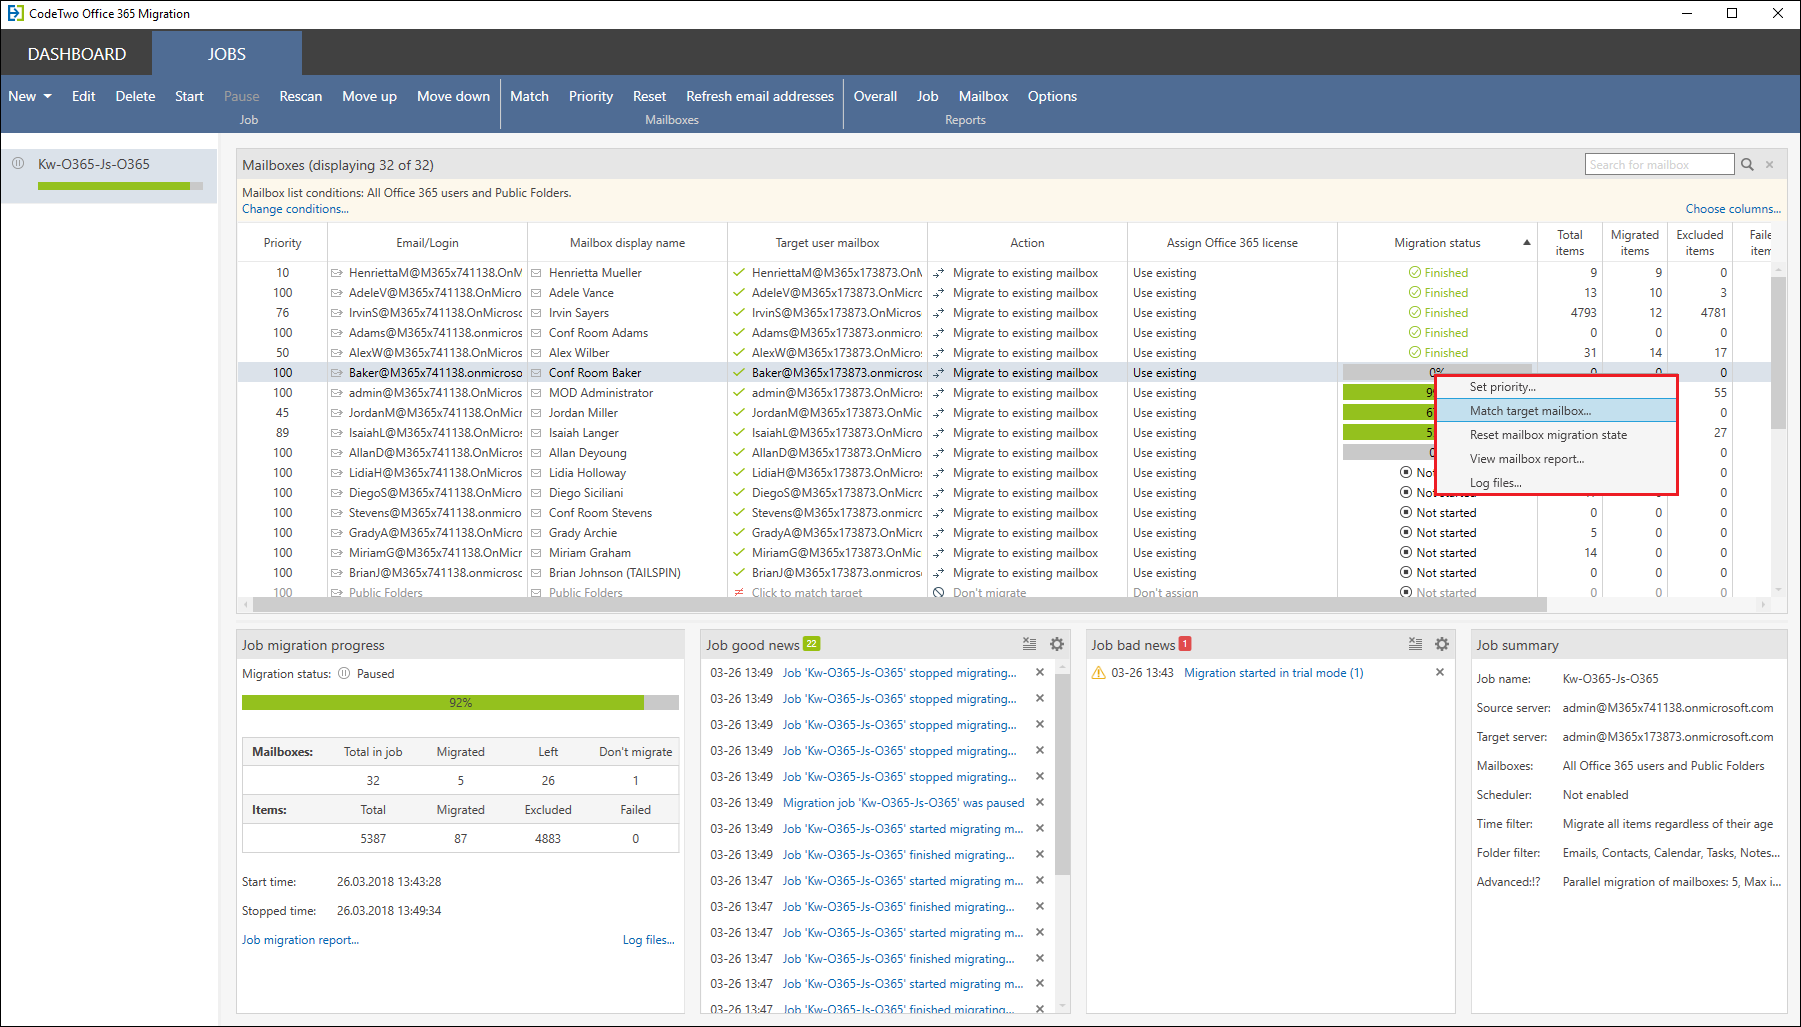Open the New job dropdown
Image resolution: width=1801 pixels, height=1027 pixels.
[30, 96]
